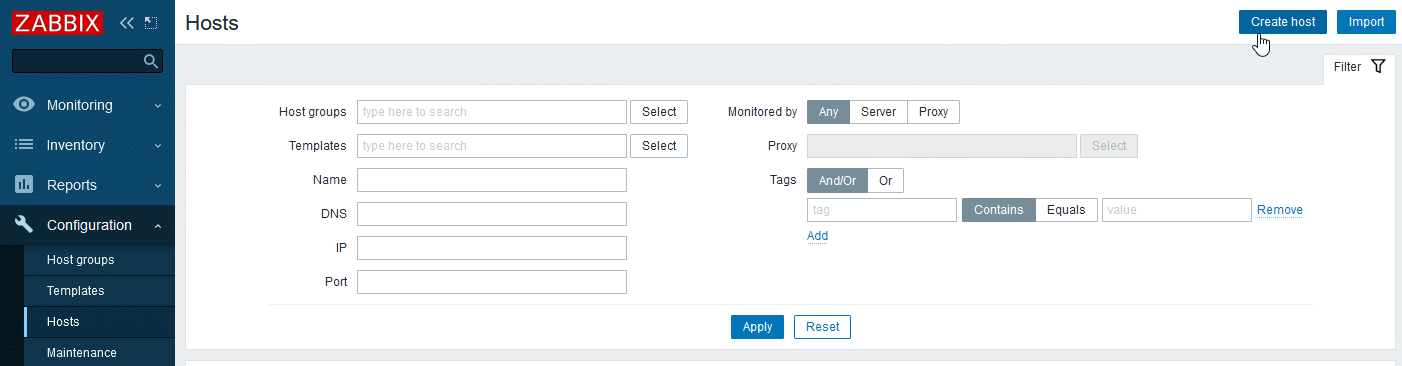Viewport: 1402px width, 366px height.
Task: Click the sidebar search magnifier icon
Action: 151,62
